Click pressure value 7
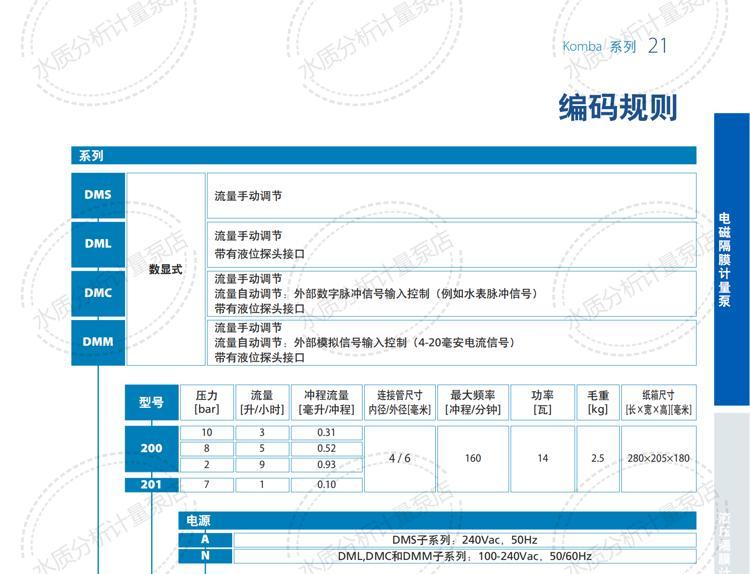 pos(207,485)
